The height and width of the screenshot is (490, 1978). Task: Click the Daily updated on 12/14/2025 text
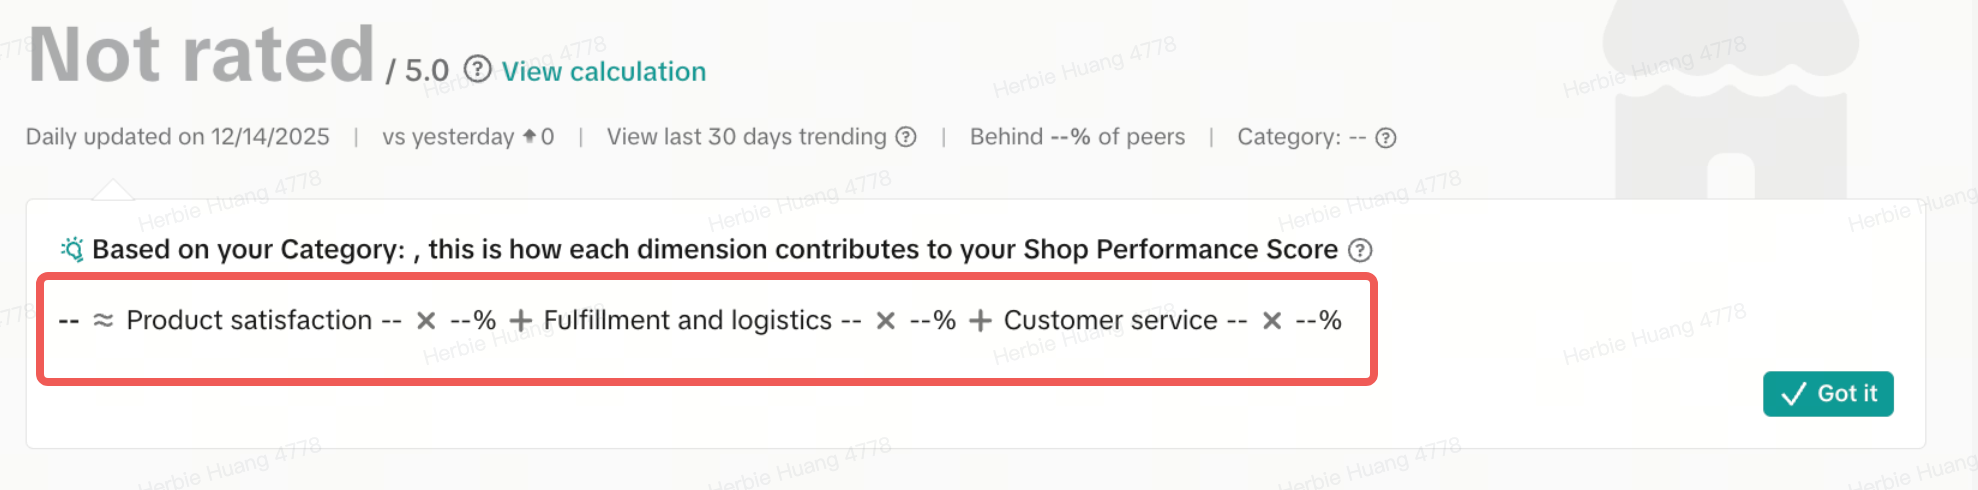[178, 137]
